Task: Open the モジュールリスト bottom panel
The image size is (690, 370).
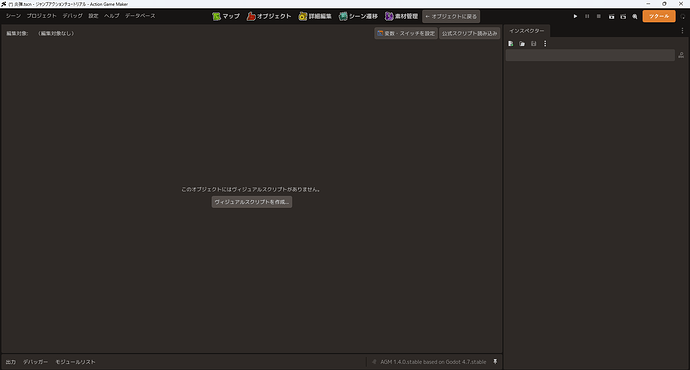Action: coord(75,362)
